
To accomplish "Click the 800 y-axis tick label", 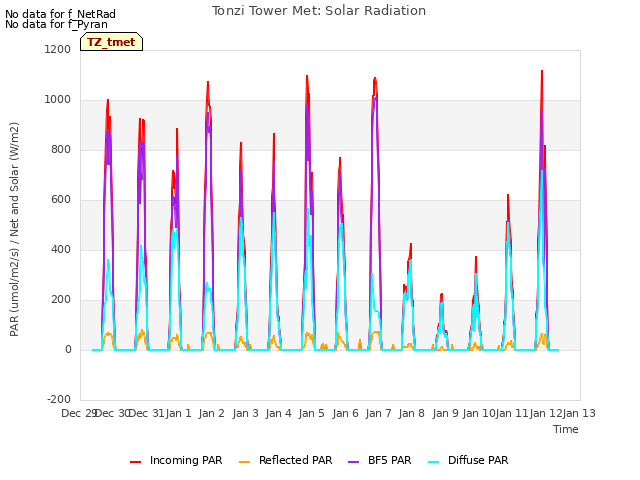I will (x=61, y=149).
